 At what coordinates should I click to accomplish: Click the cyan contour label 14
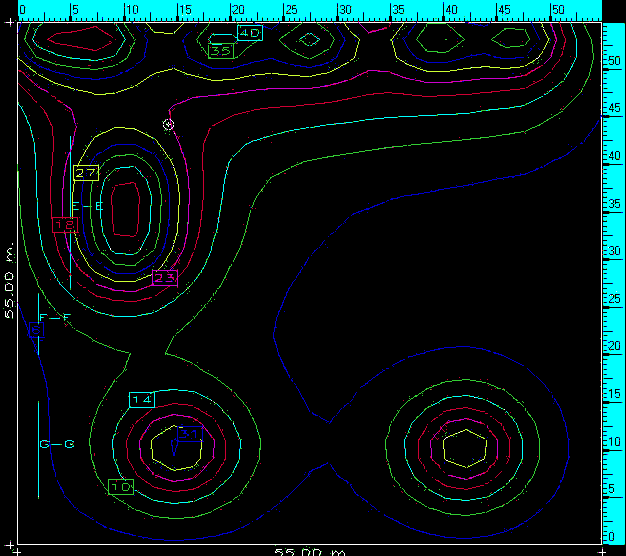(x=142, y=400)
